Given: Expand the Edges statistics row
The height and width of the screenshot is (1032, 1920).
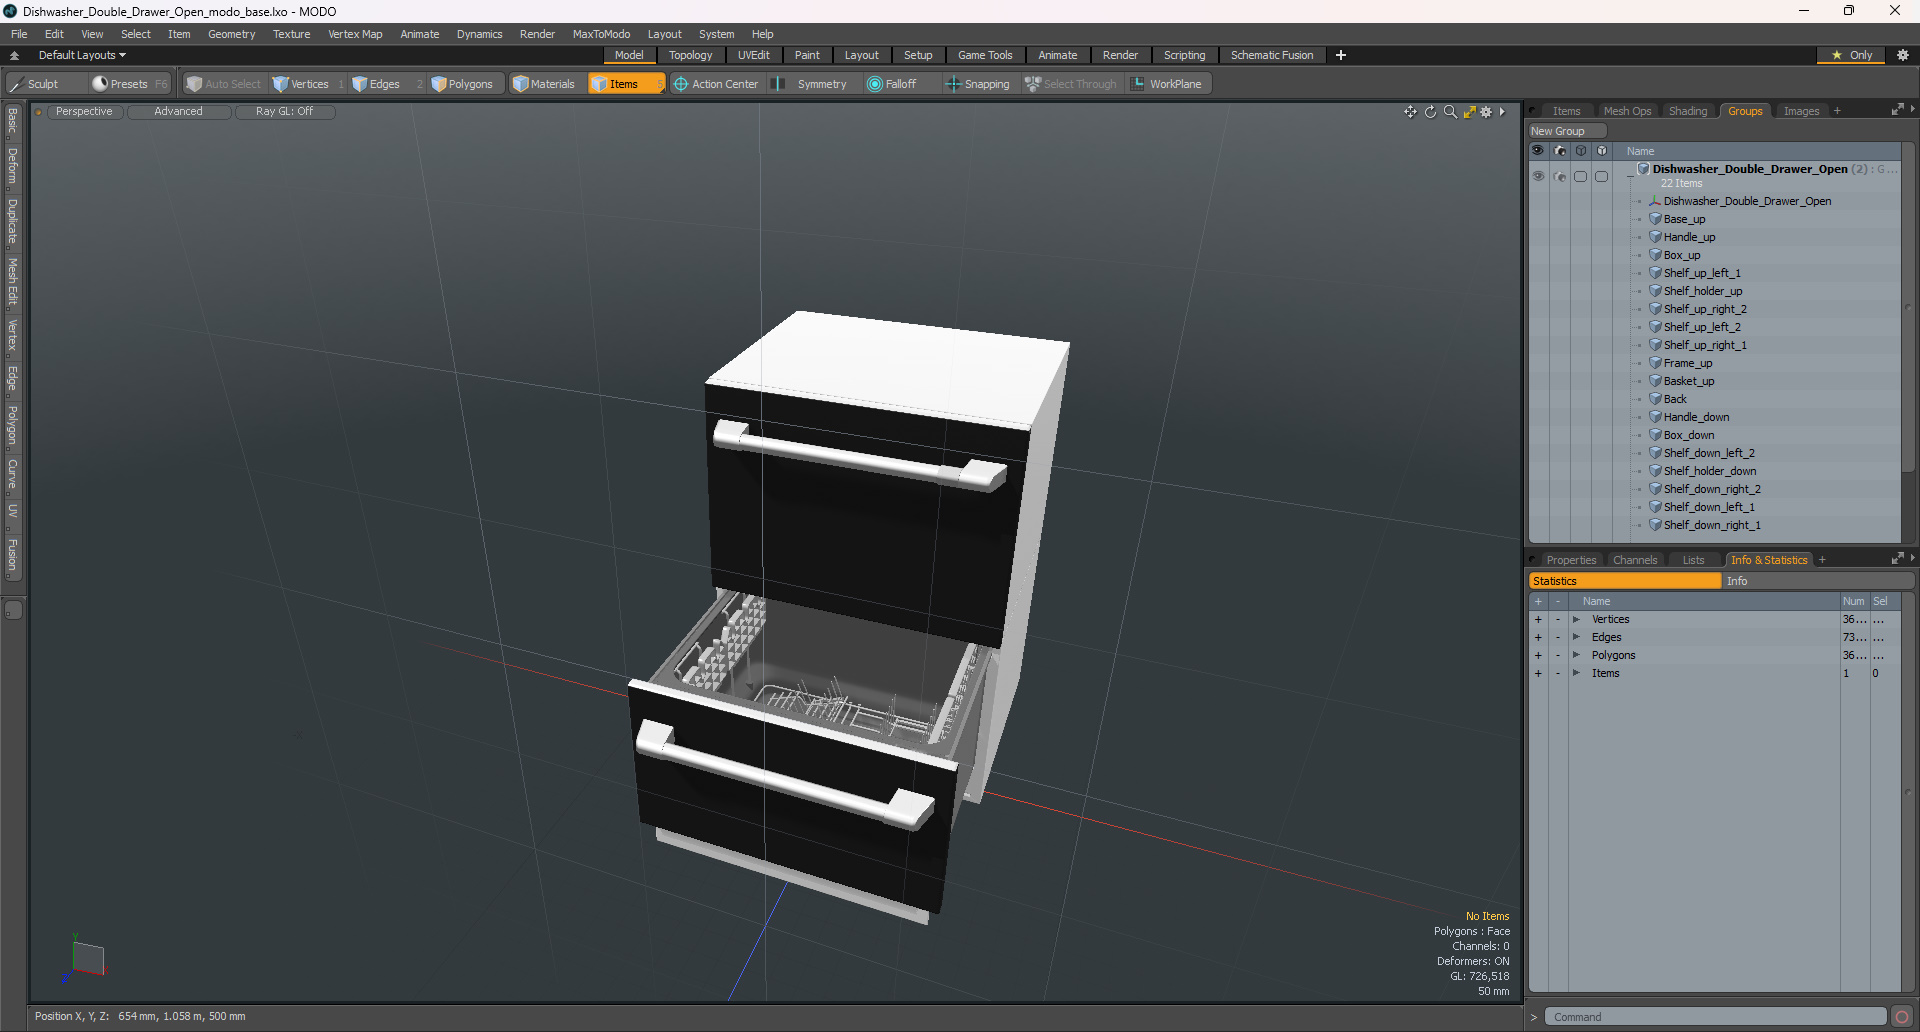Looking at the screenshot, I should tap(1576, 638).
